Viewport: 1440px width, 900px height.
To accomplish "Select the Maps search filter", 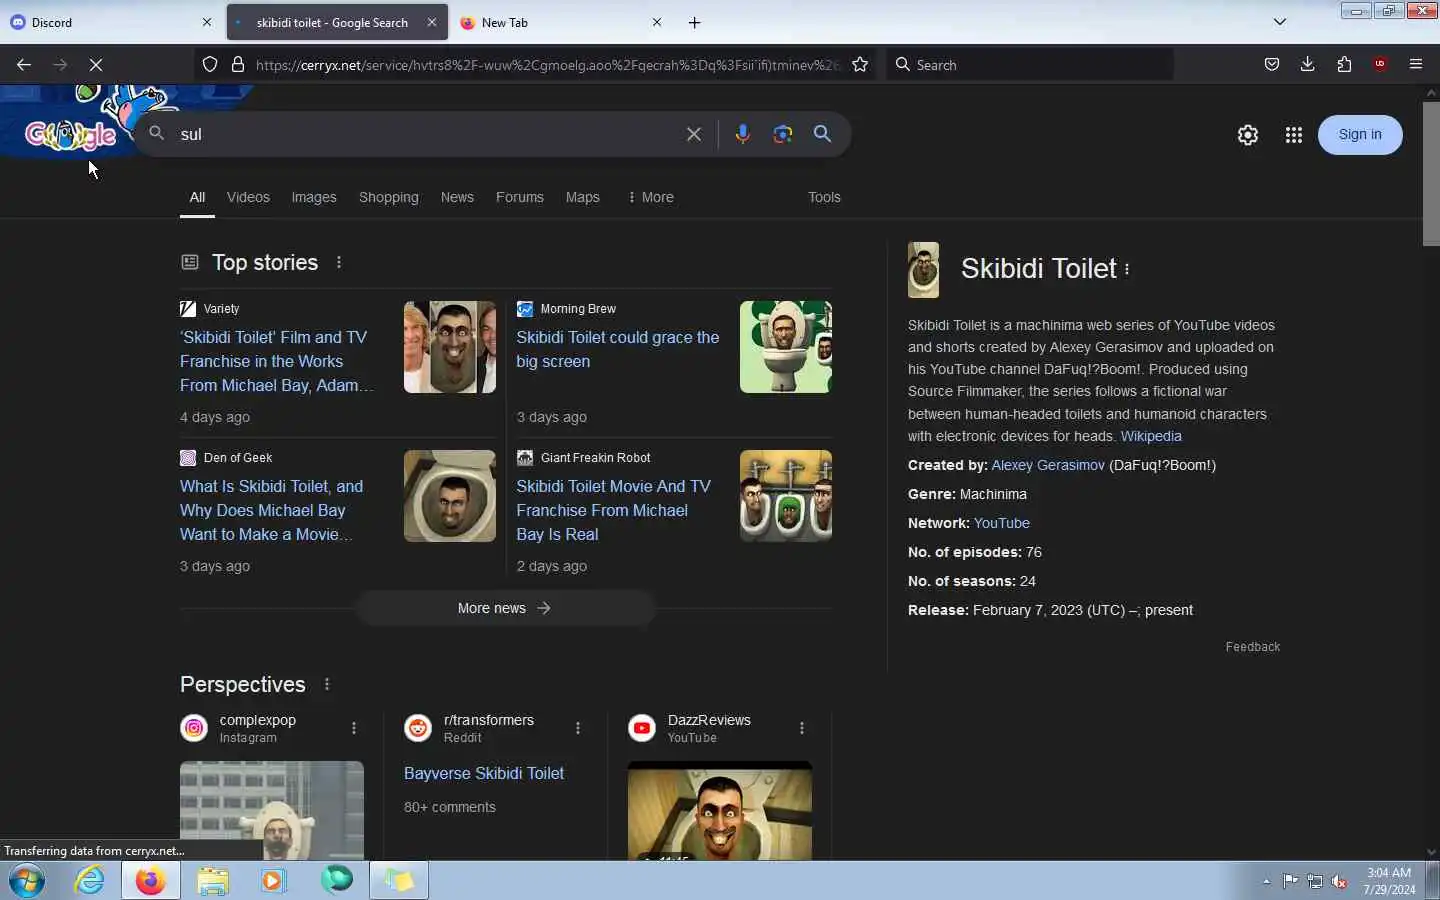I will (x=583, y=197).
